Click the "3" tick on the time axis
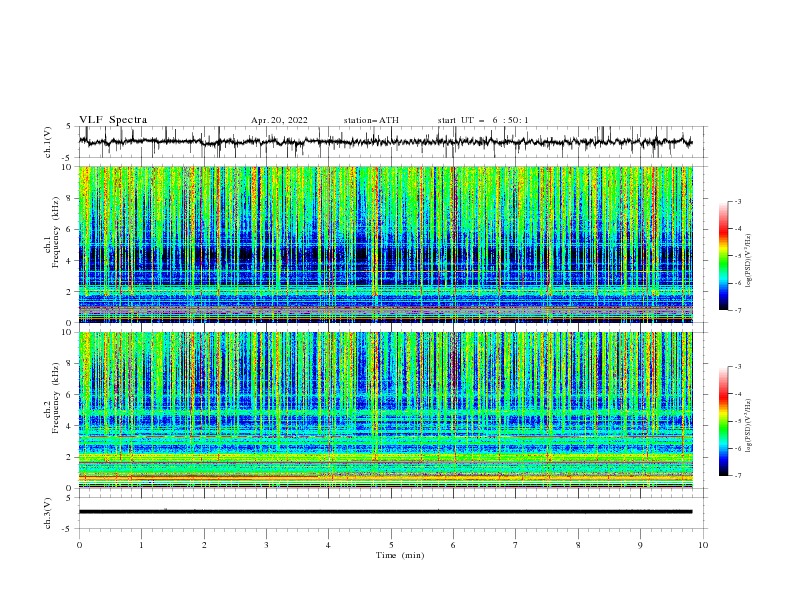This screenshot has height=612, width=792. pos(266,545)
